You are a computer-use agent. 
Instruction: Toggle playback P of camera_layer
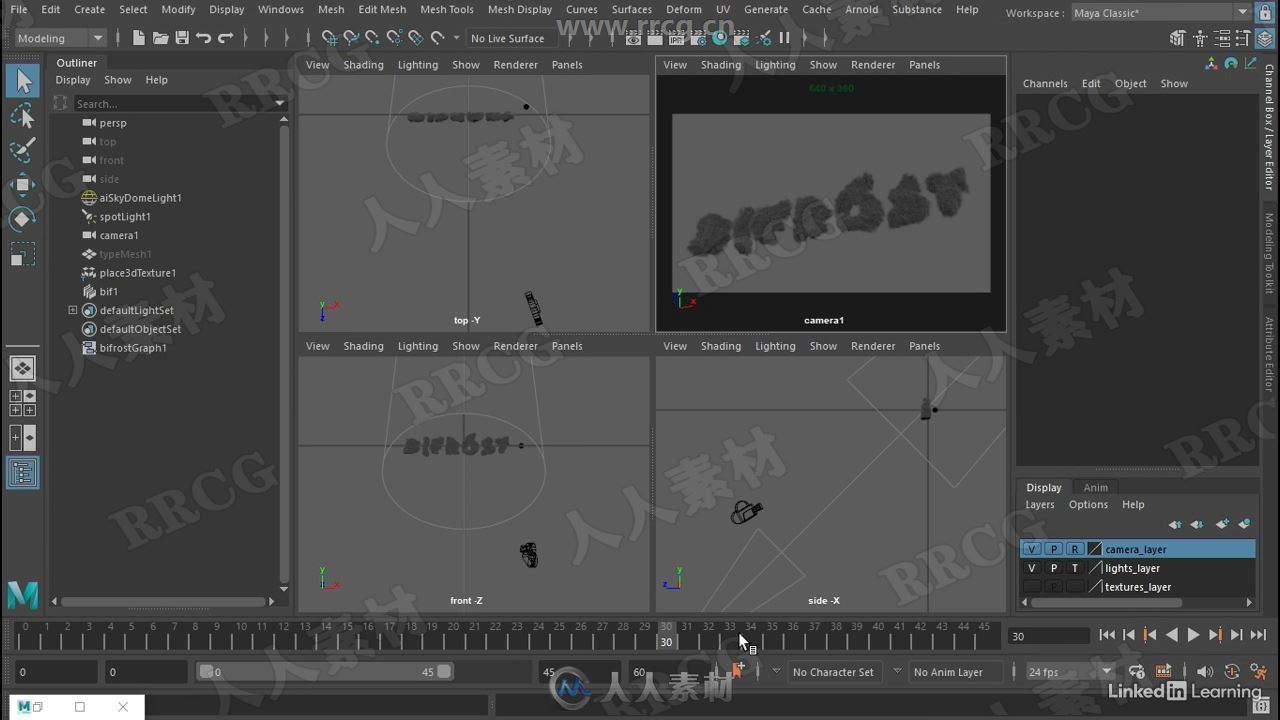point(1053,549)
